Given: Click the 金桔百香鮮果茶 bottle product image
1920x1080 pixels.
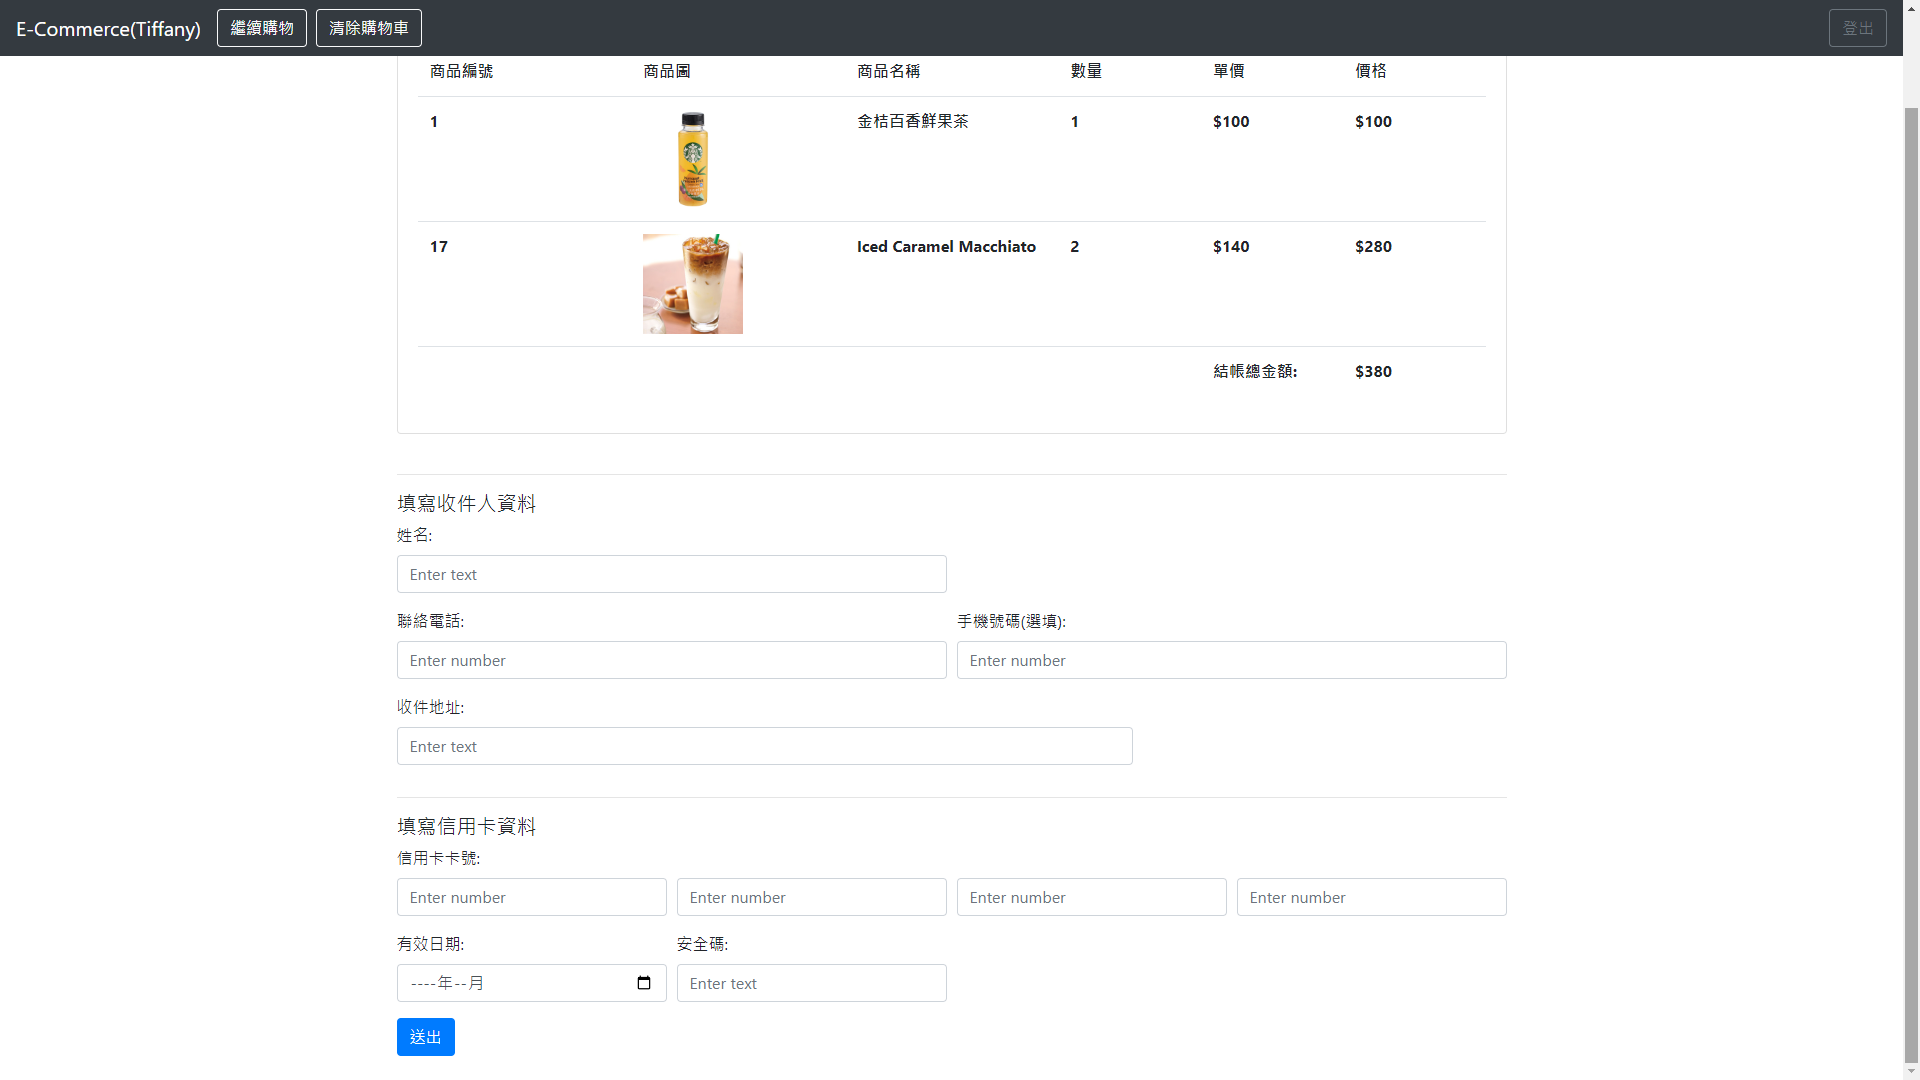Looking at the screenshot, I should click(692, 159).
